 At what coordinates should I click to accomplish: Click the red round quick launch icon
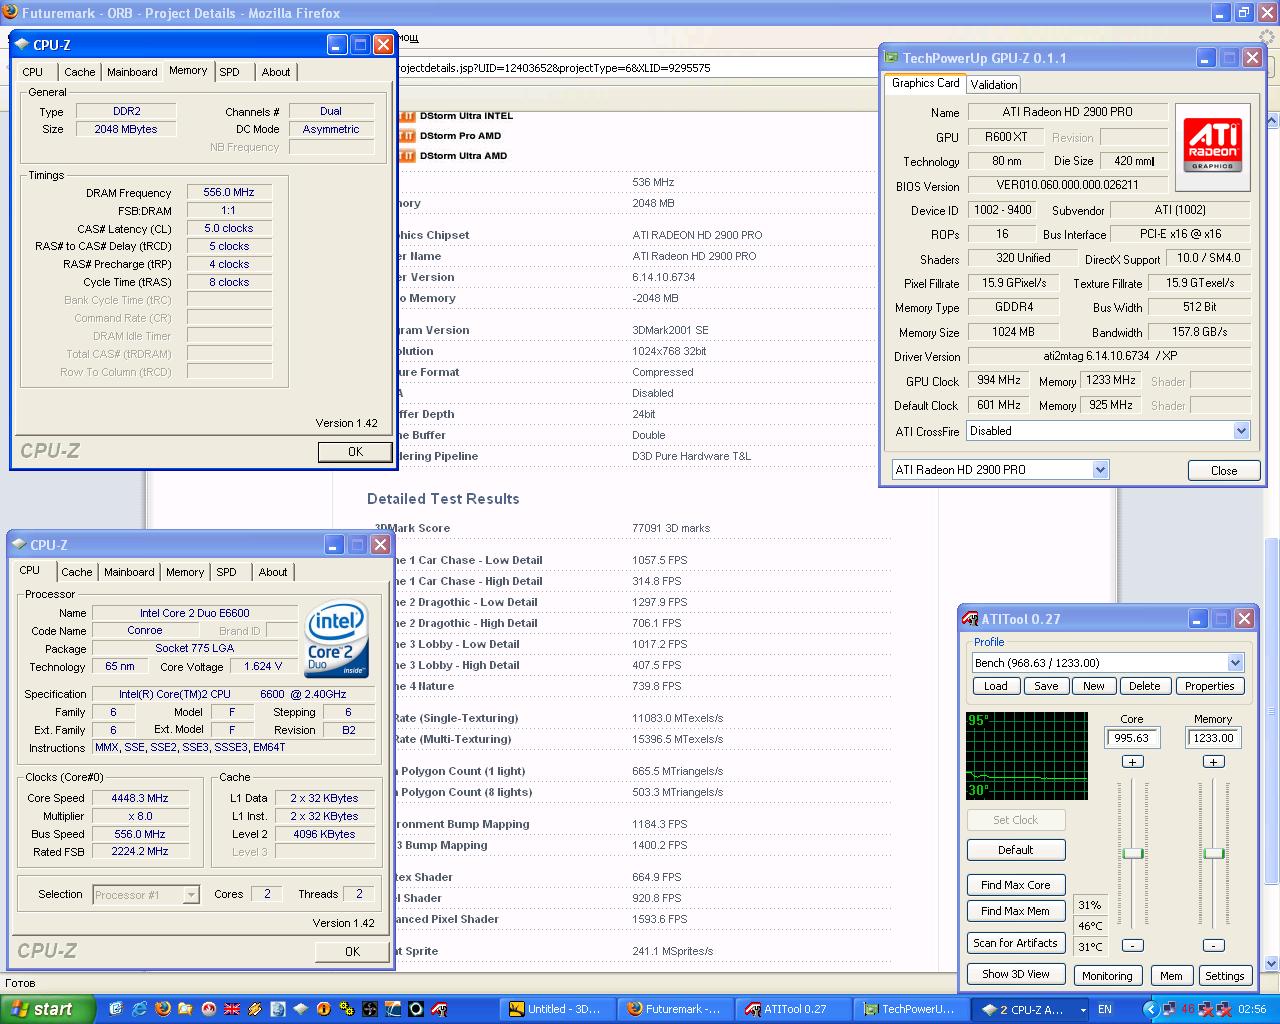209,1009
